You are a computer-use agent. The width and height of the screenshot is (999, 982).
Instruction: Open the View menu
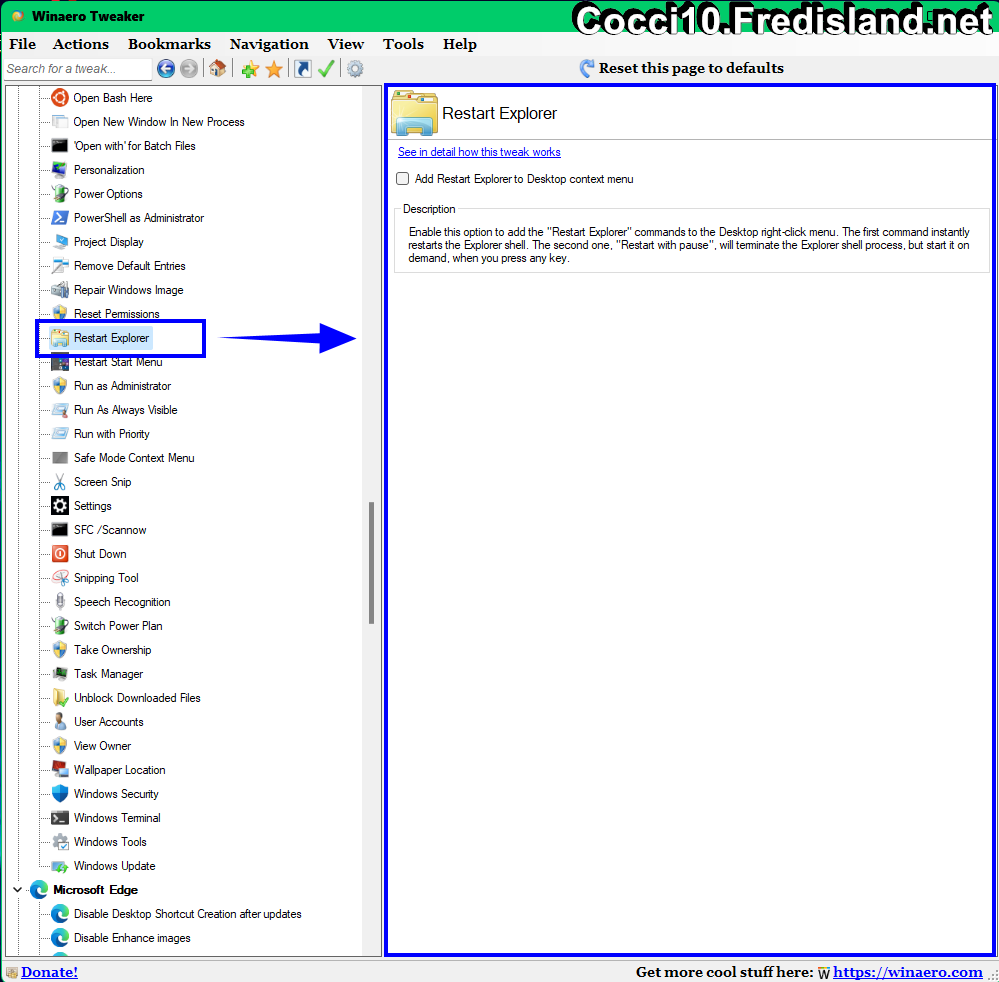coord(345,44)
